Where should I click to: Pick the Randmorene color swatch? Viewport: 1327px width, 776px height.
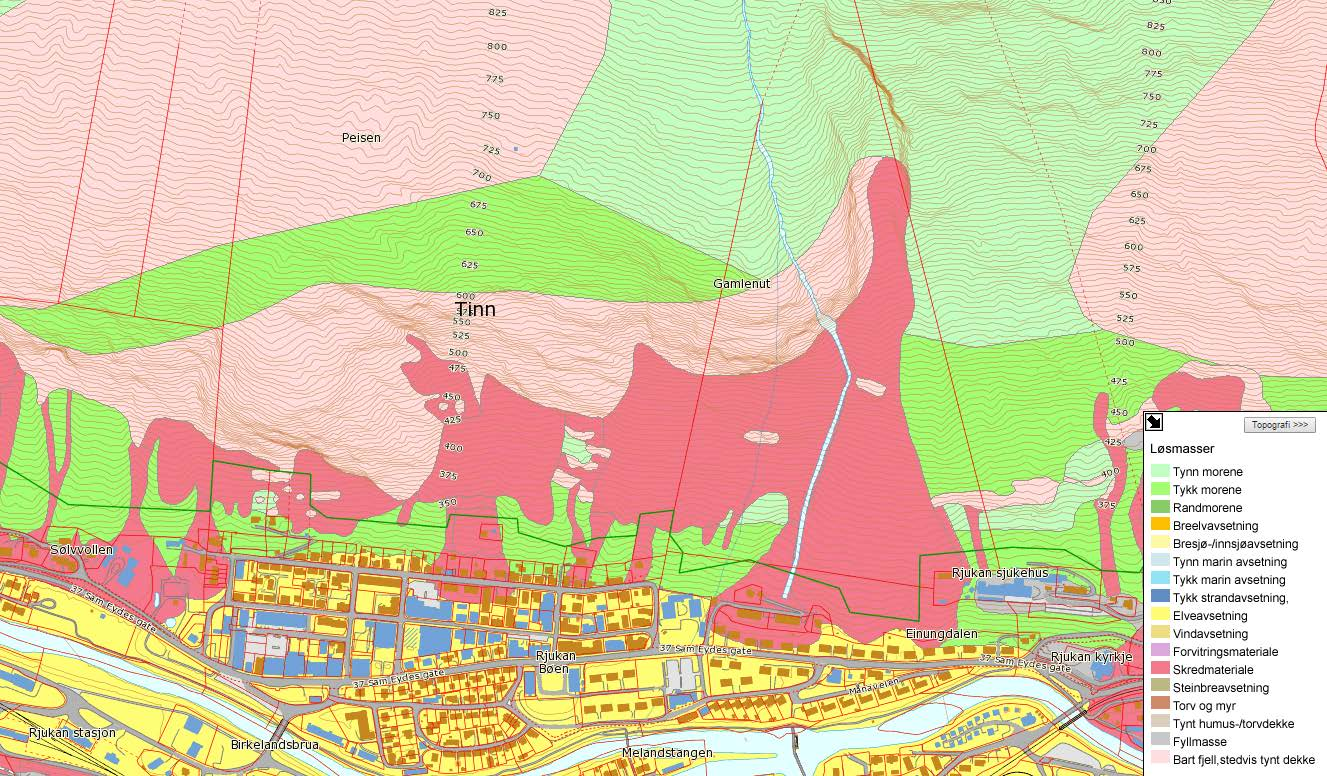(x=1159, y=508)
